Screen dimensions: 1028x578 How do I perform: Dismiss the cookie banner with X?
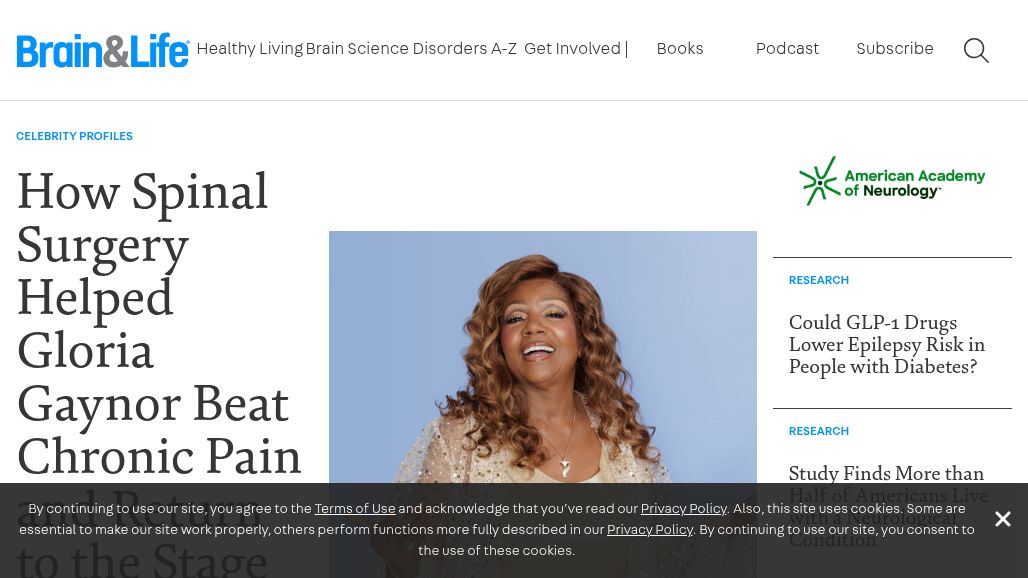1002,519
